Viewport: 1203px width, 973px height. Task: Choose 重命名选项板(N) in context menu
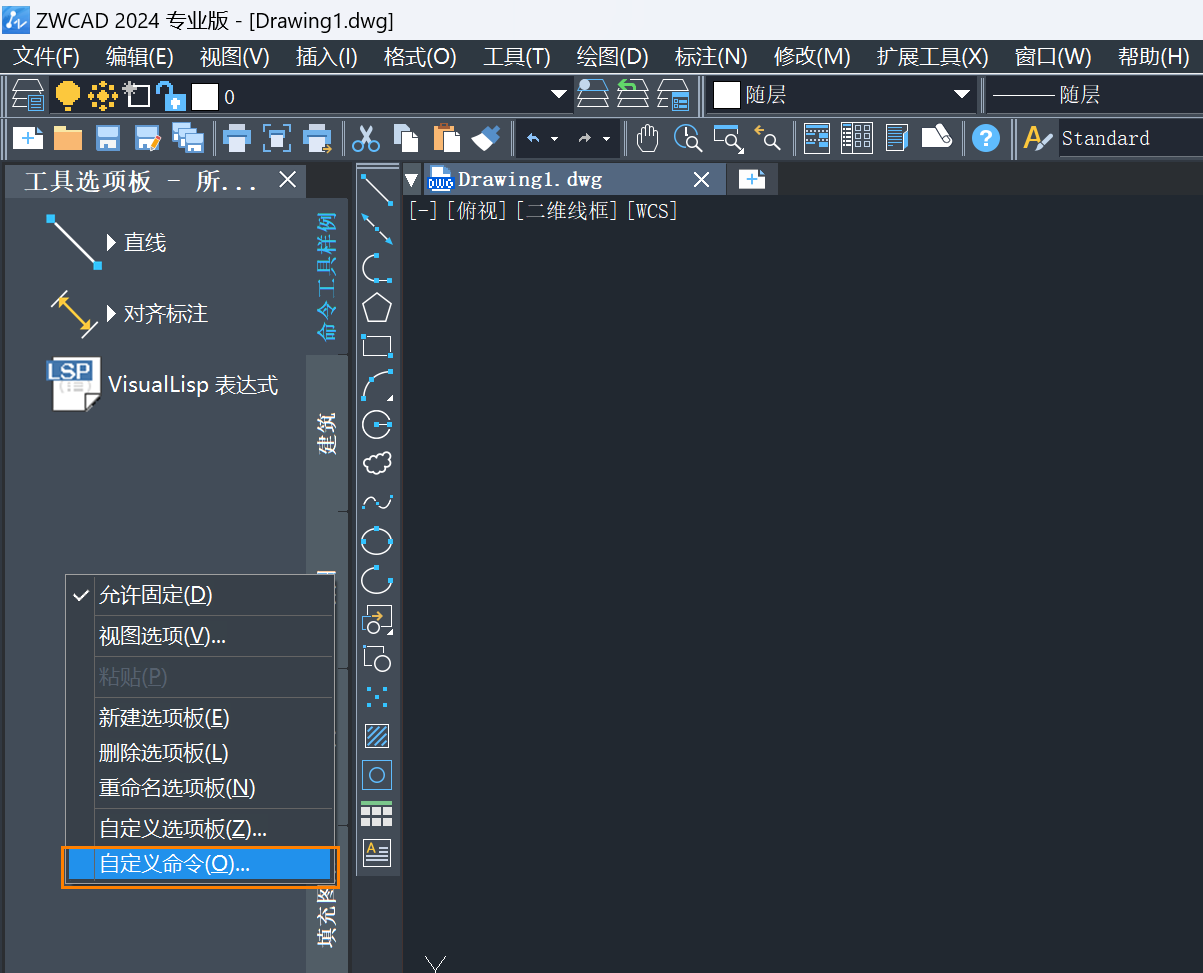pyautogui.click(x=199, y=788)
